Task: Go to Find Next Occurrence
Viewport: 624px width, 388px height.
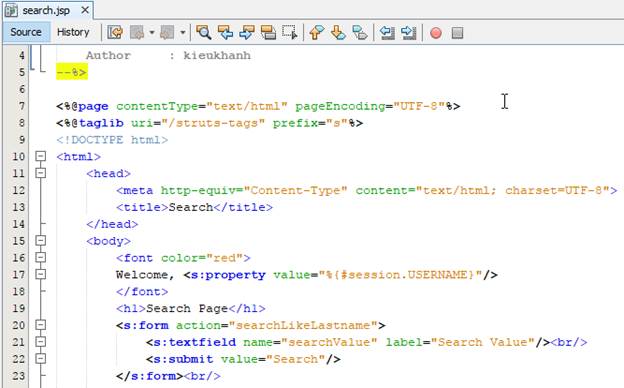Action: point(247,32)
